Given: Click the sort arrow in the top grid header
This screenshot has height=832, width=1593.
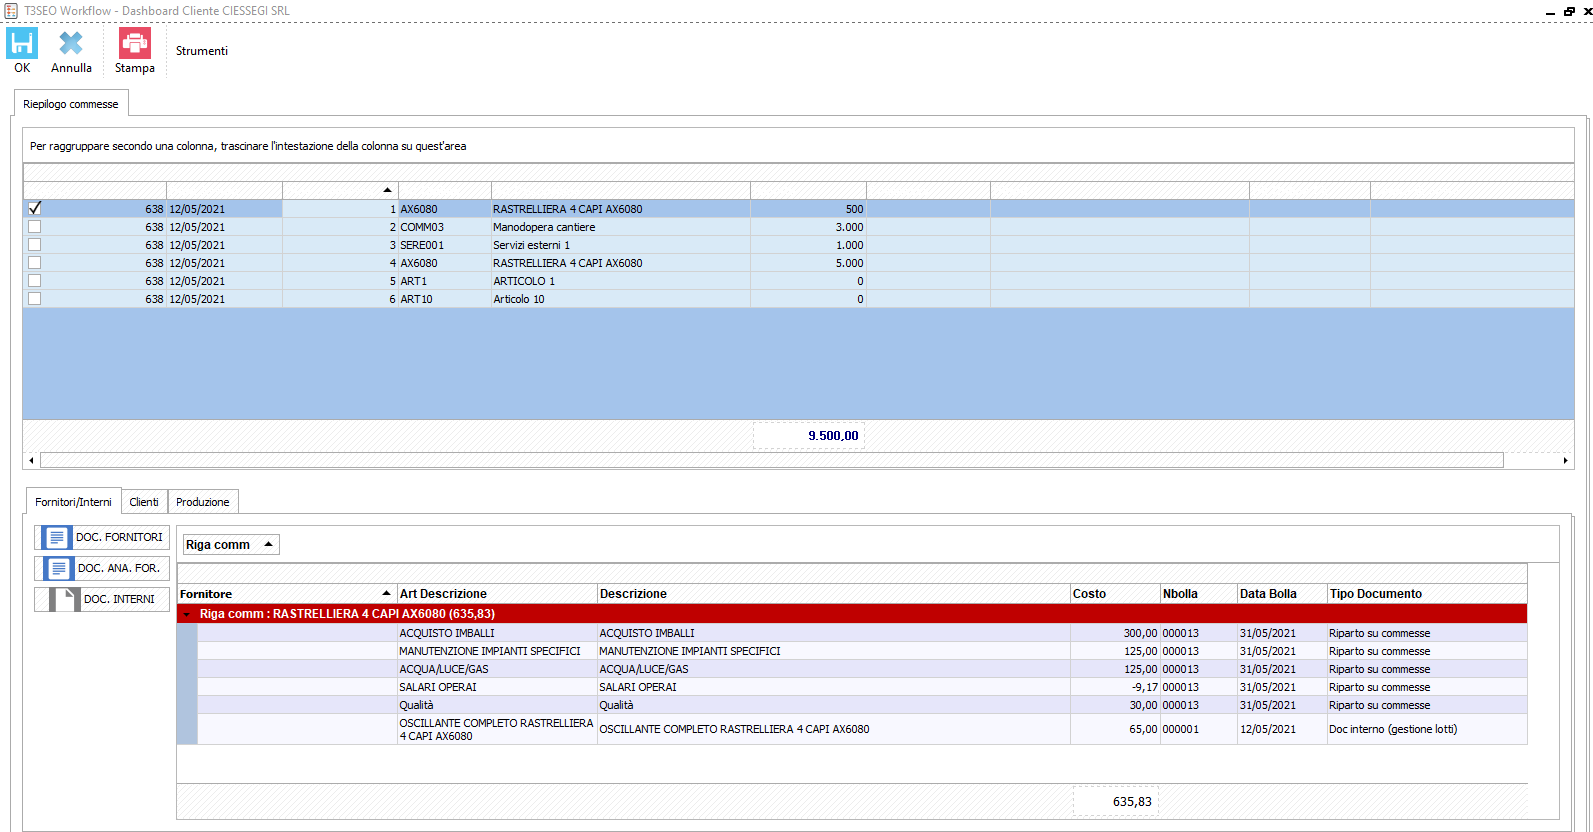Looking at the screenshot, I should [x=387, y=190].
